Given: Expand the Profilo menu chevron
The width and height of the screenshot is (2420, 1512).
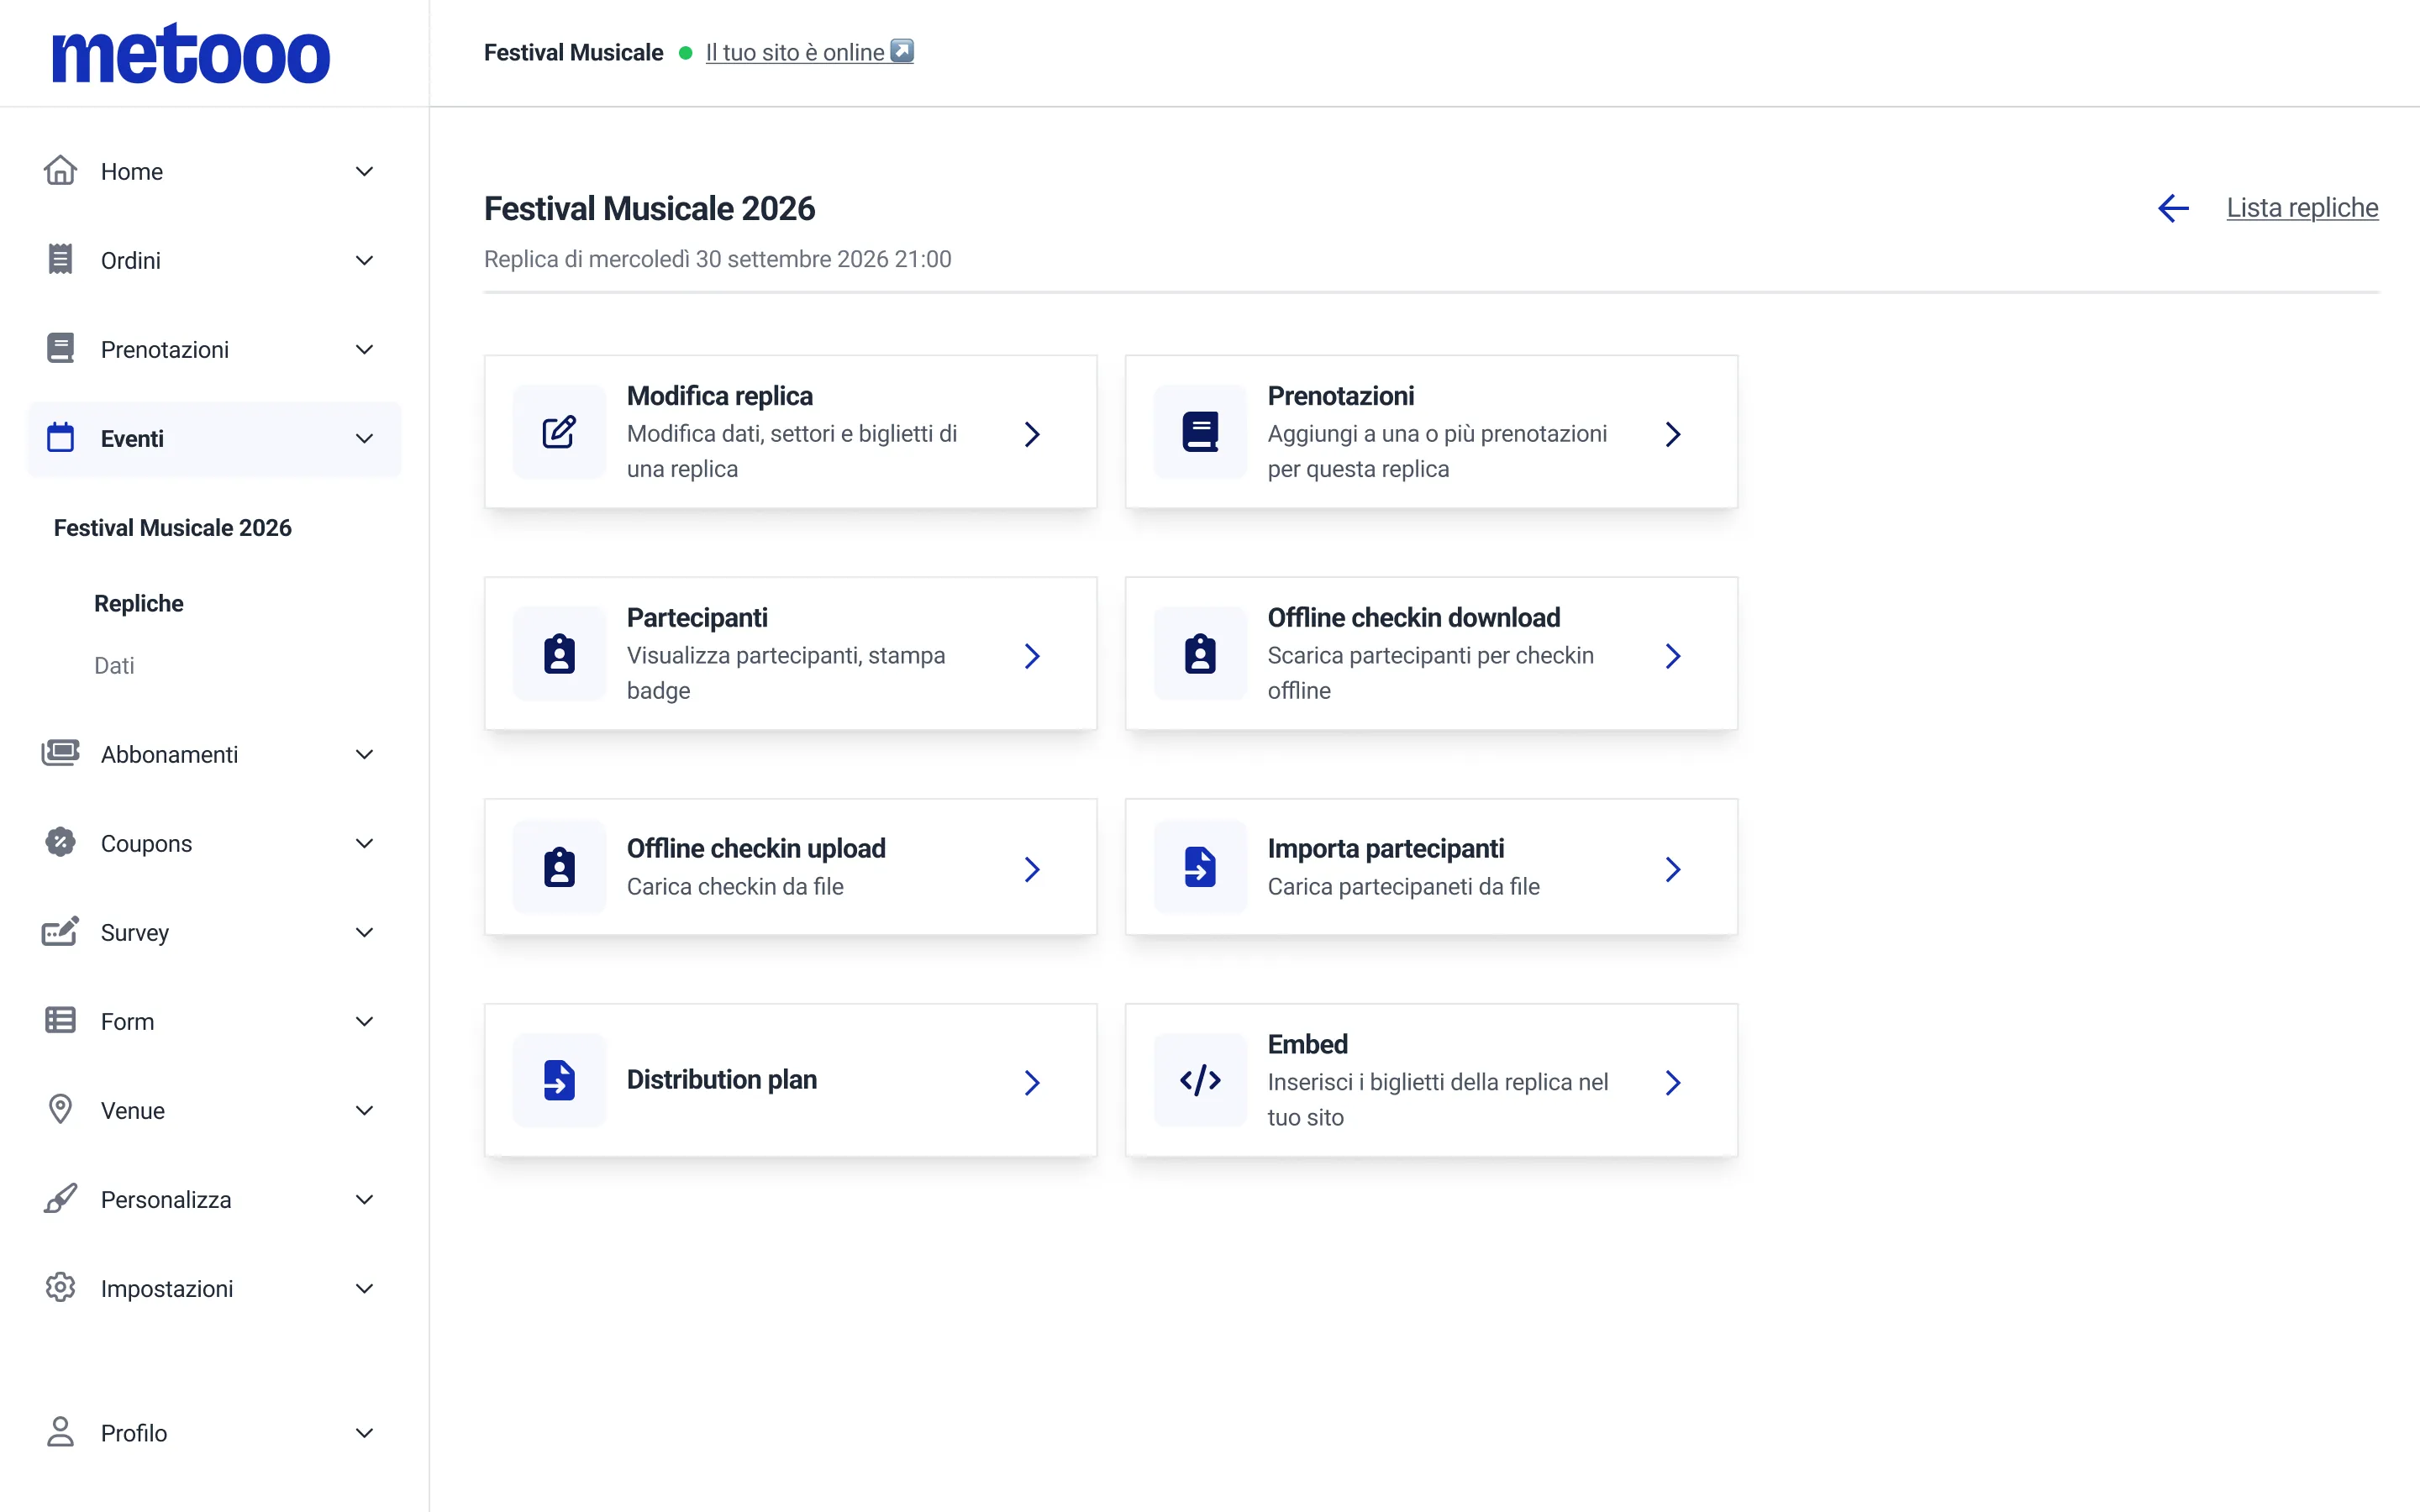Looking at the screenshot, I should [365, 1433].
